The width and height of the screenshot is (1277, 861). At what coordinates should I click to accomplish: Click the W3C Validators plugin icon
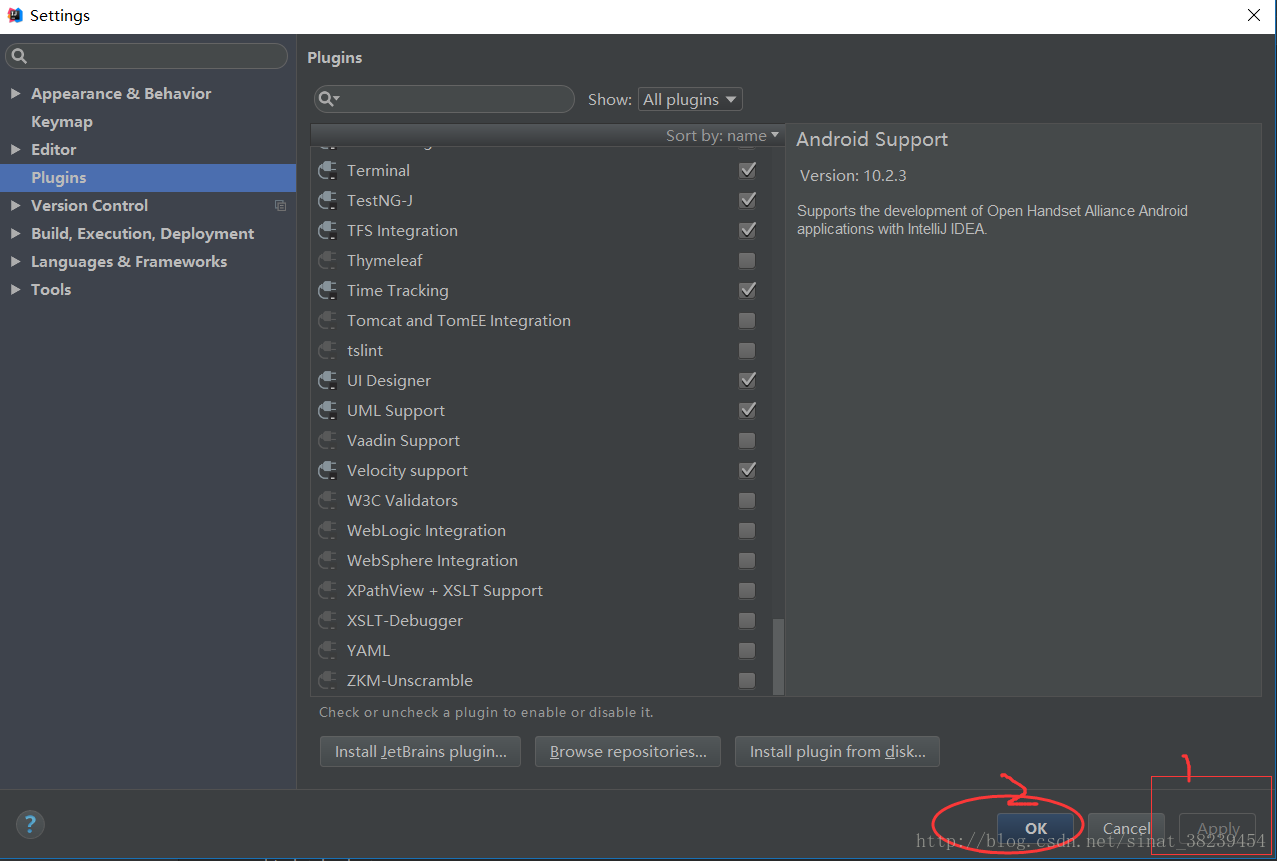[x=327, y=501]
